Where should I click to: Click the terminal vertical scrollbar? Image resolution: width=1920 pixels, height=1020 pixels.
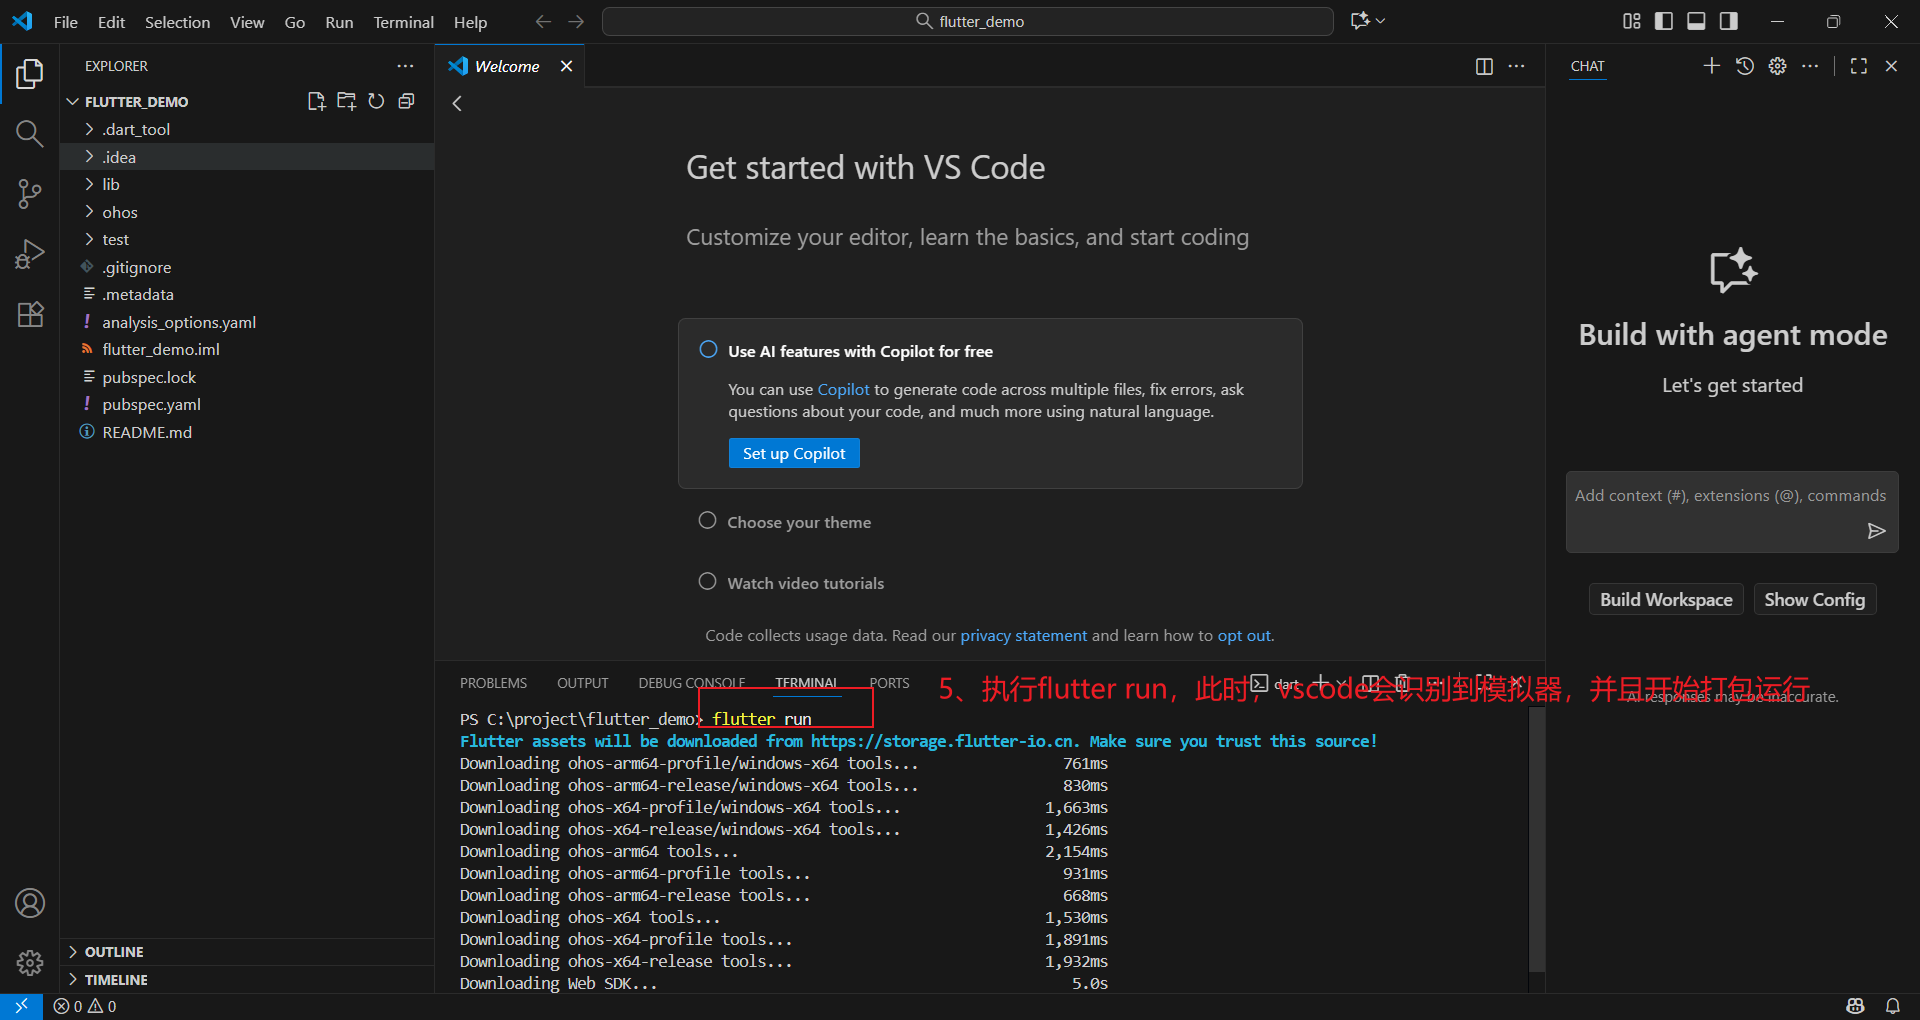[x=1537, y=838]
